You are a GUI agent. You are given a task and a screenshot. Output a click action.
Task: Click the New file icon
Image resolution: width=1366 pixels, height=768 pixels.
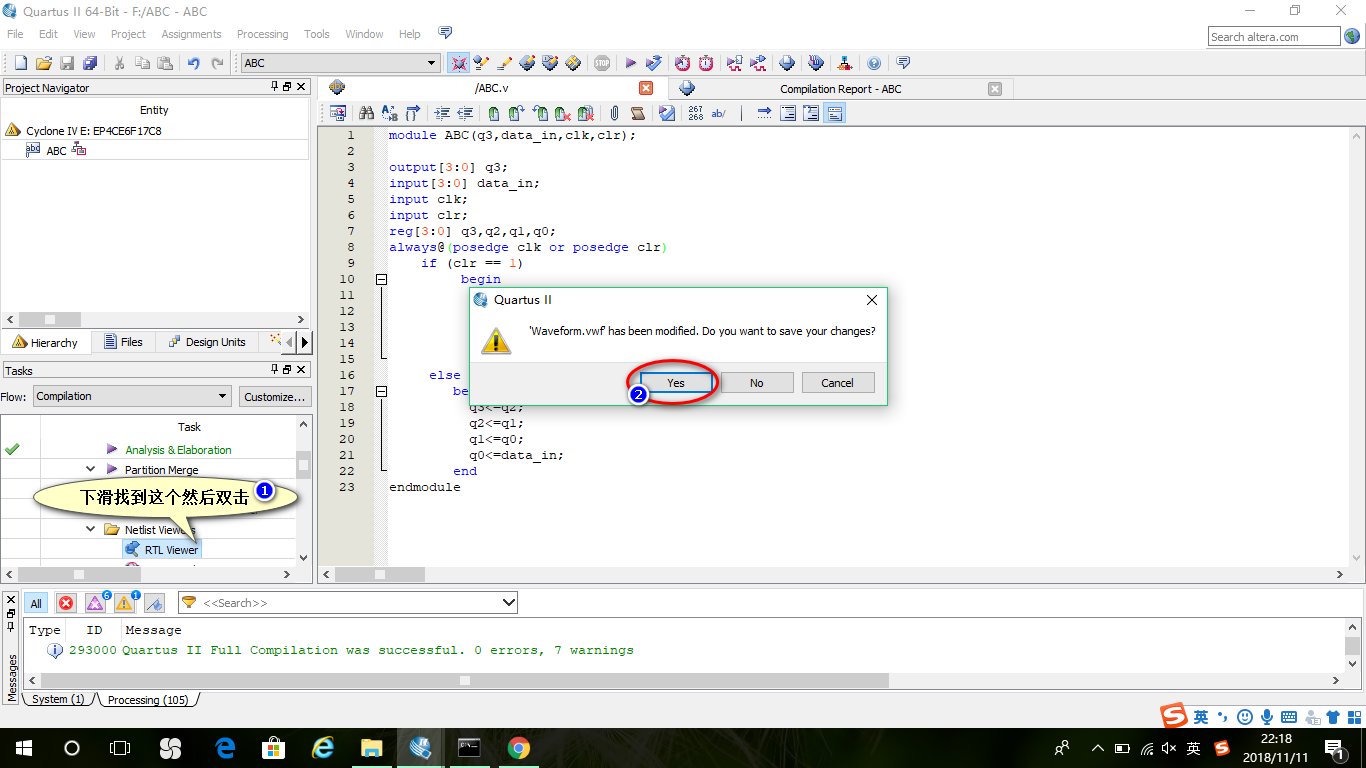point(20,63)
